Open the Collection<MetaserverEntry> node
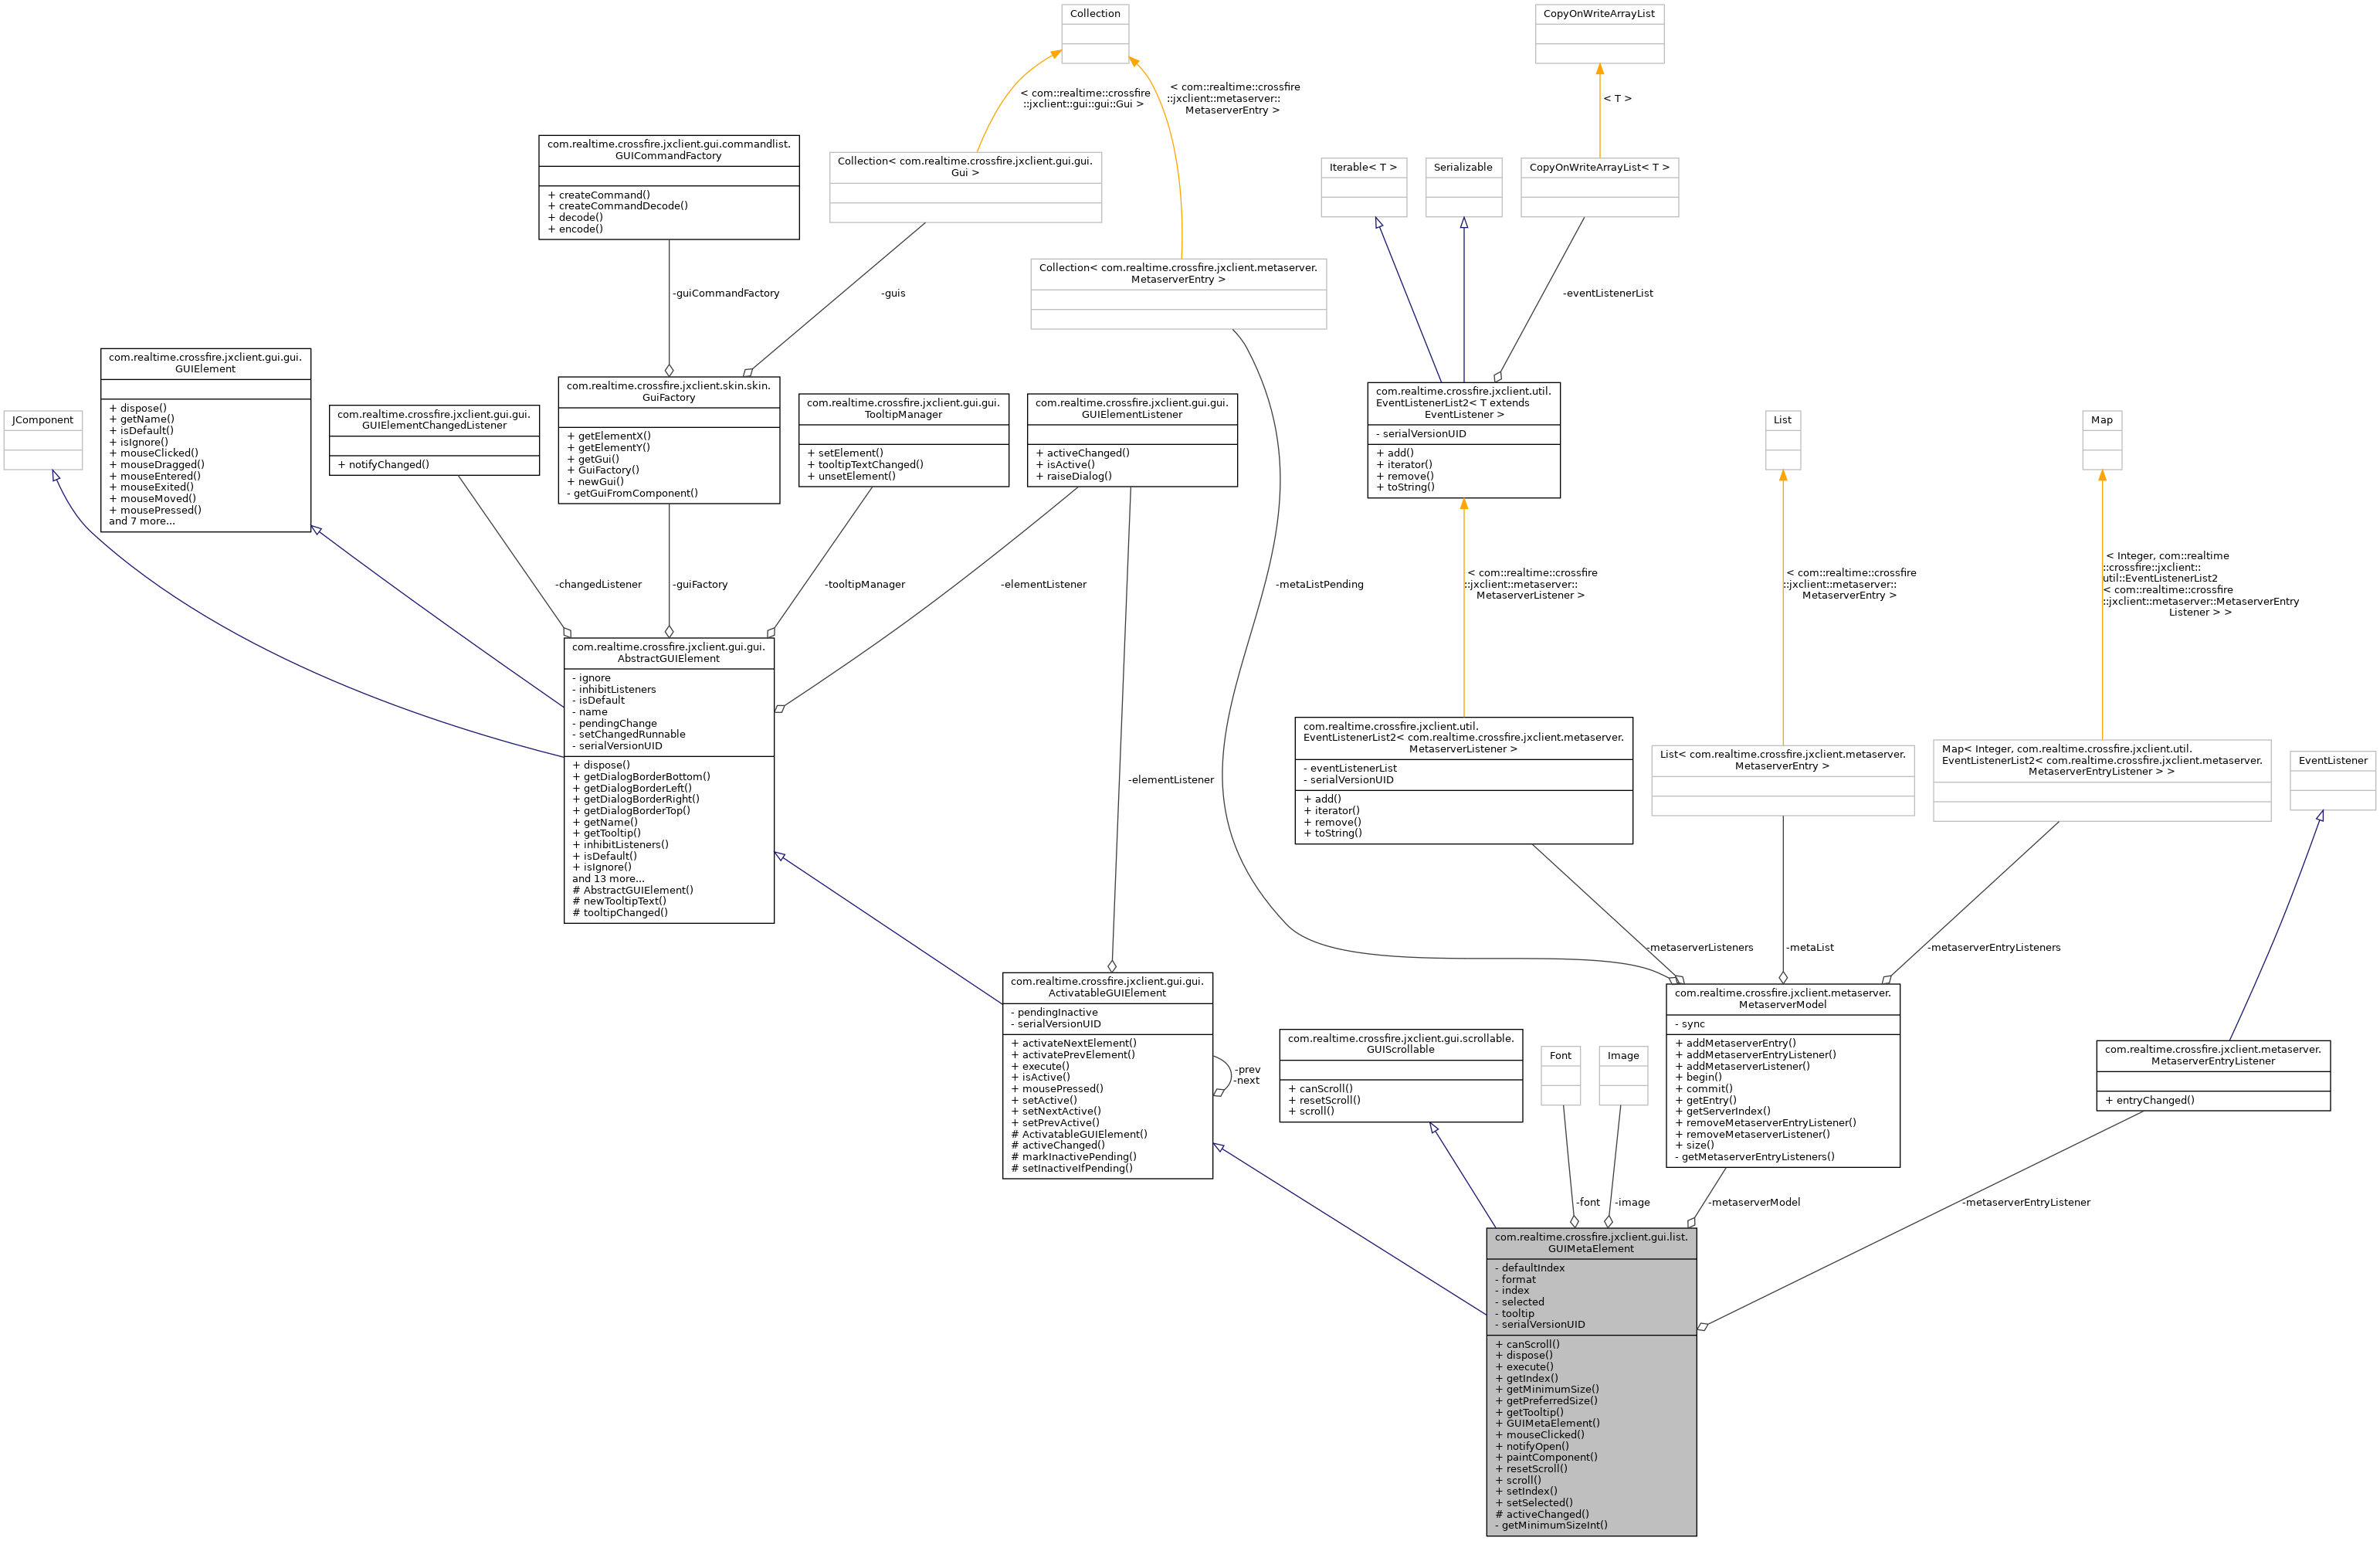Viewport: 2380px width, 1541px height. [1178, 294]
